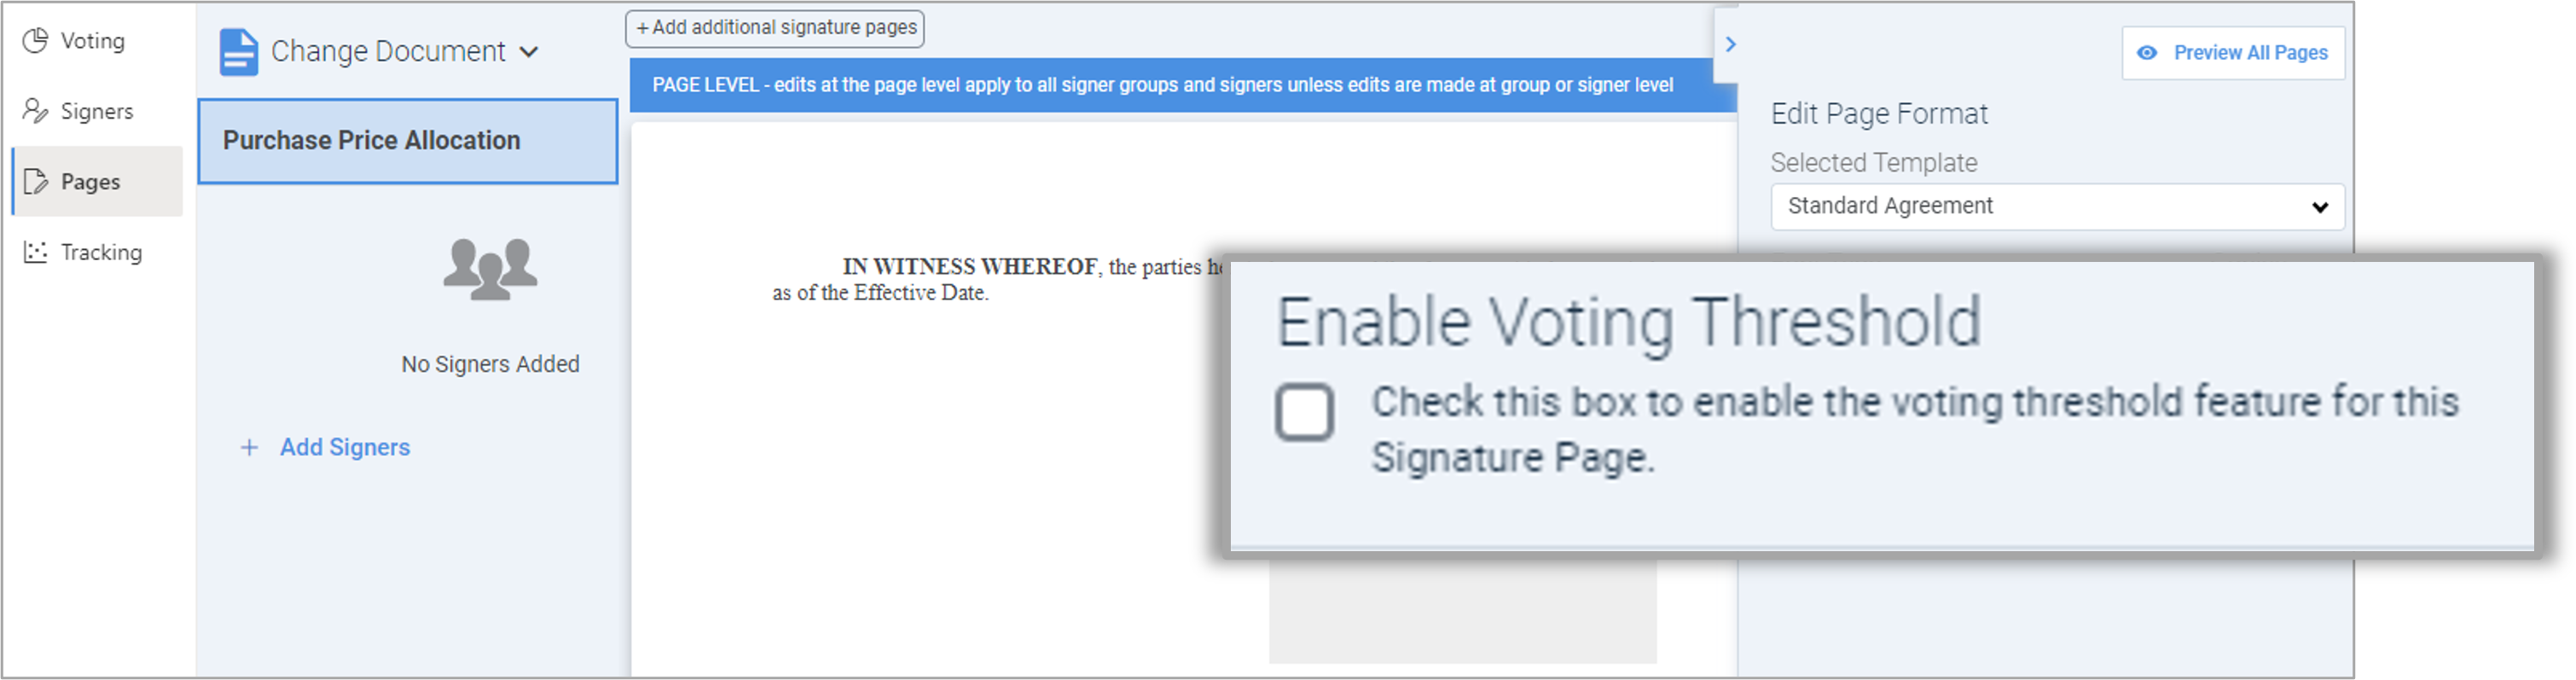Select the Purchase Price Allocation page entry

408,141
